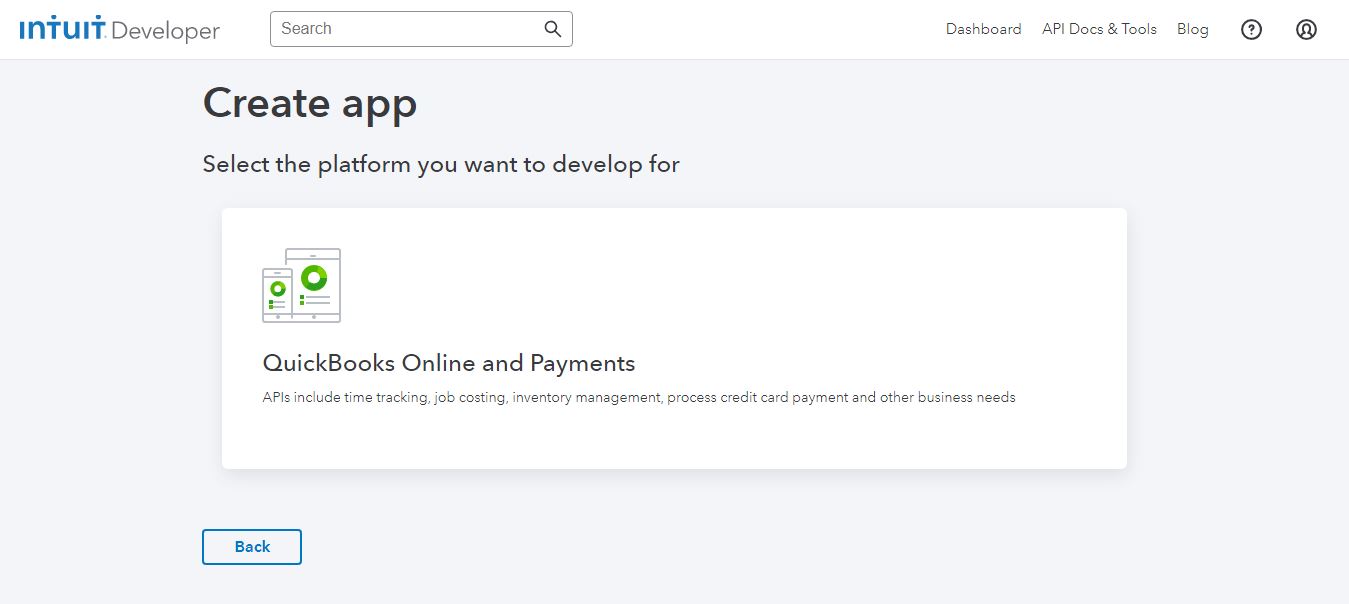Viewport: 1349px width, 604px height.
Task: Click the APIs include time tracking description
Action: point(639,398)
